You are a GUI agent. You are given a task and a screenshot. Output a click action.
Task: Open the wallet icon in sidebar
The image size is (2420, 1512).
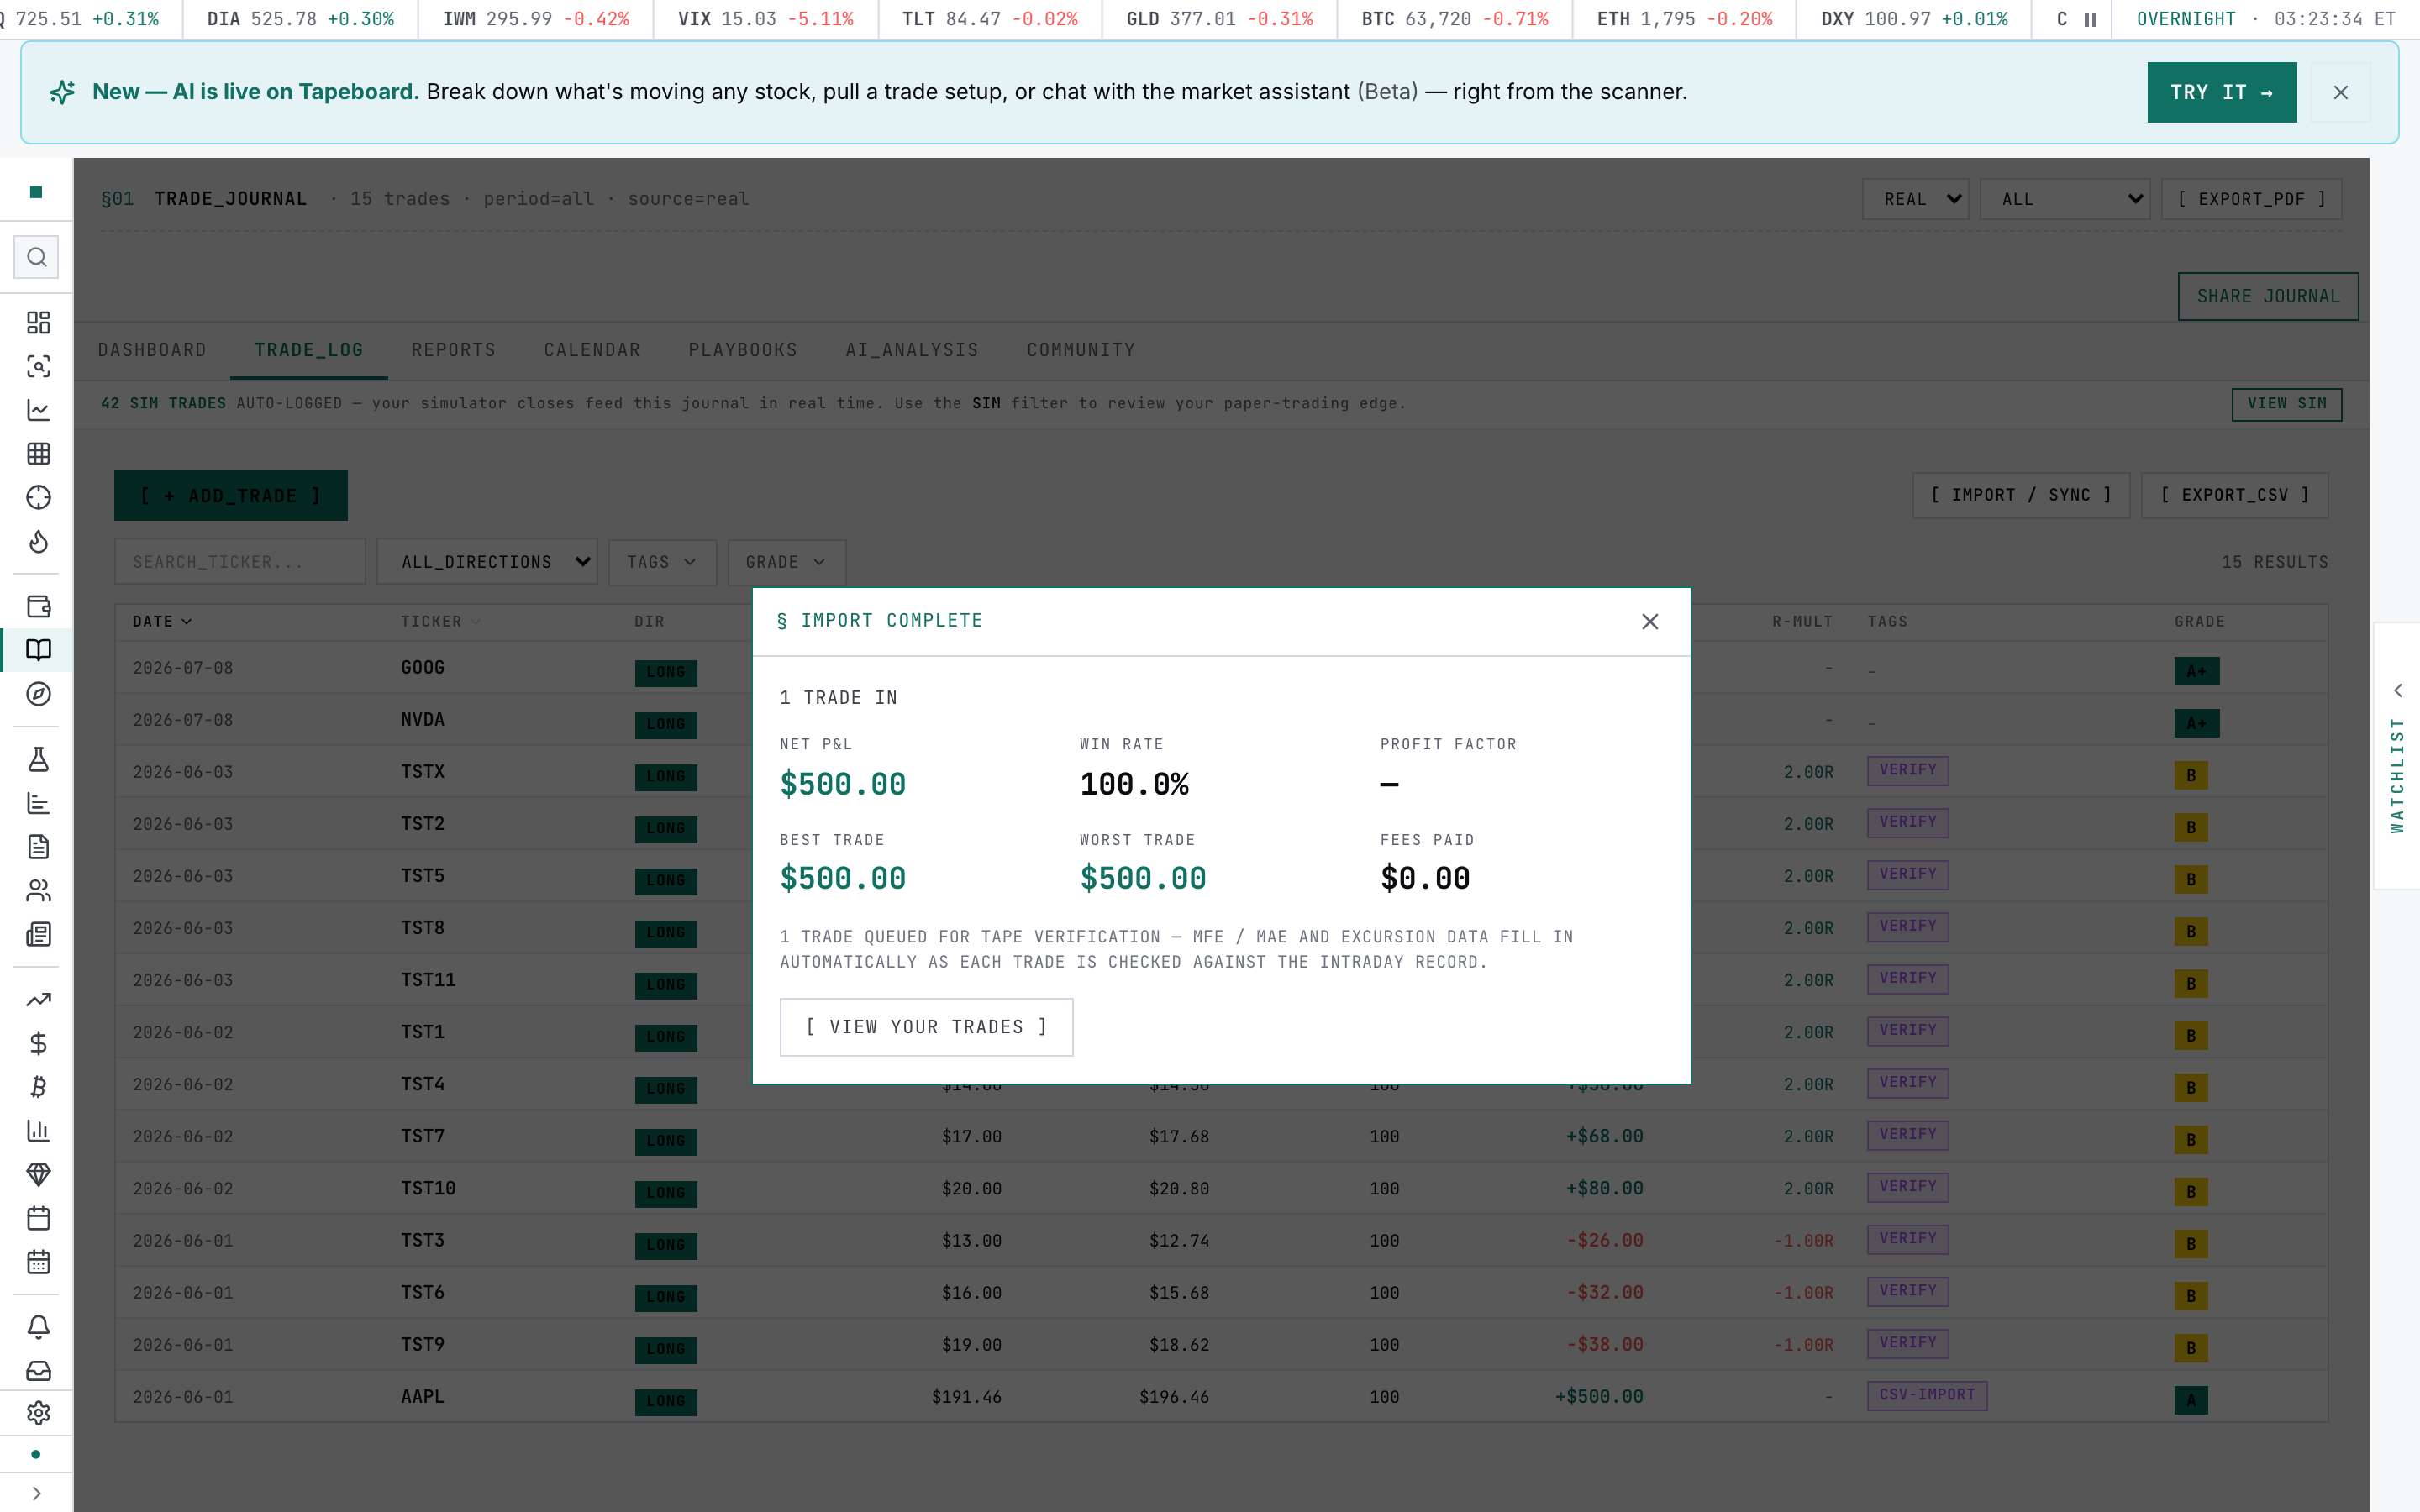click(38, 606)
